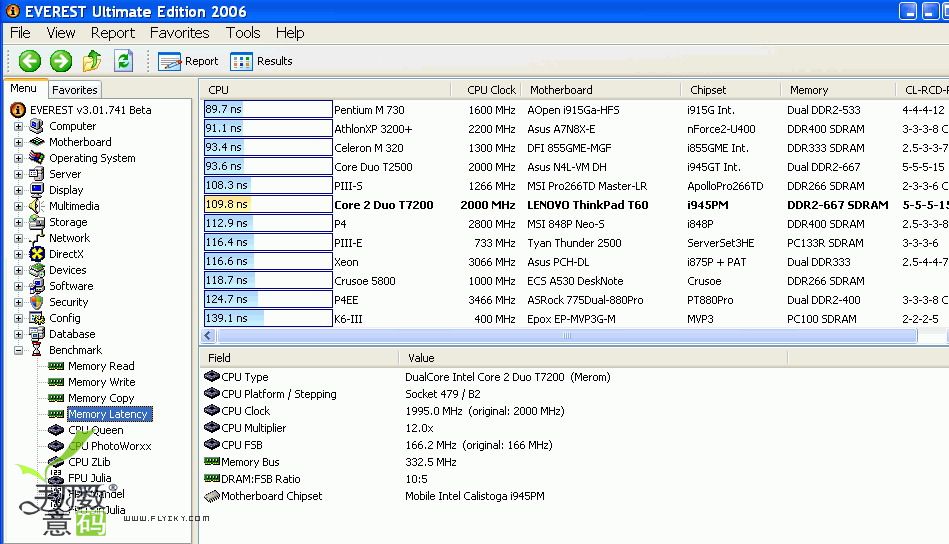Click the 89.7 ns latency bar

268,109
